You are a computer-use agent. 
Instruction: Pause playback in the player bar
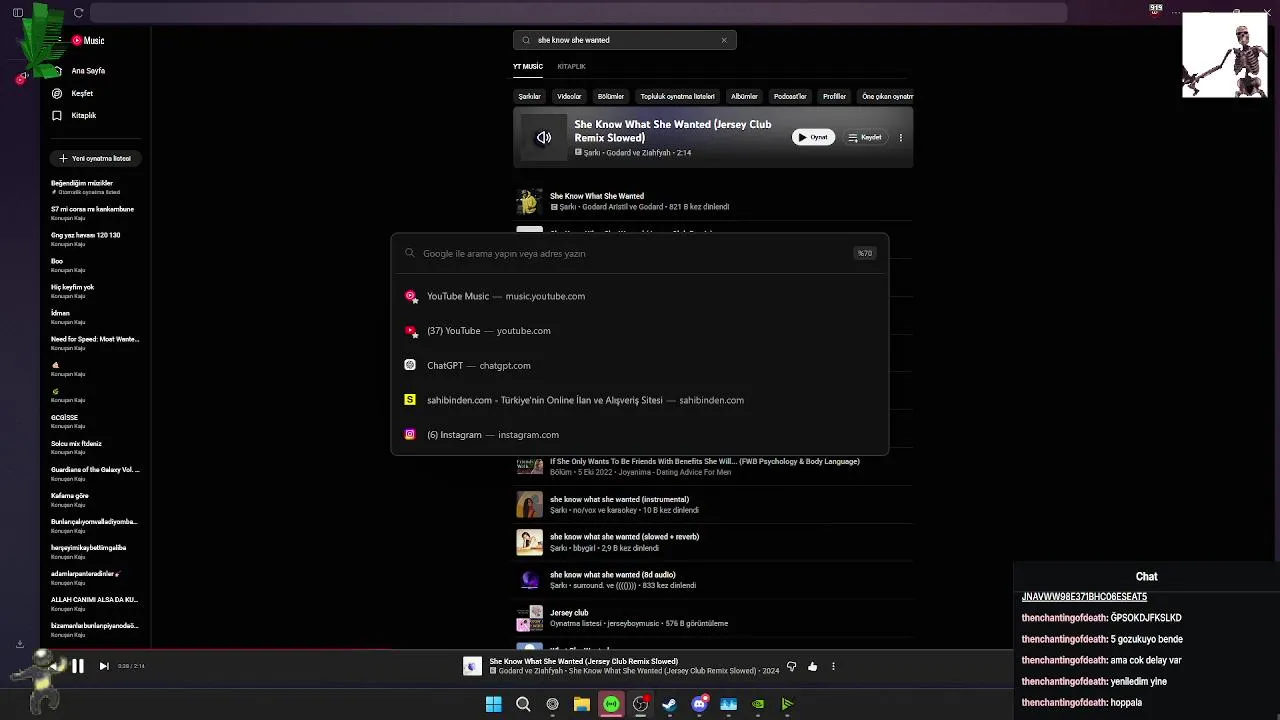77,666
